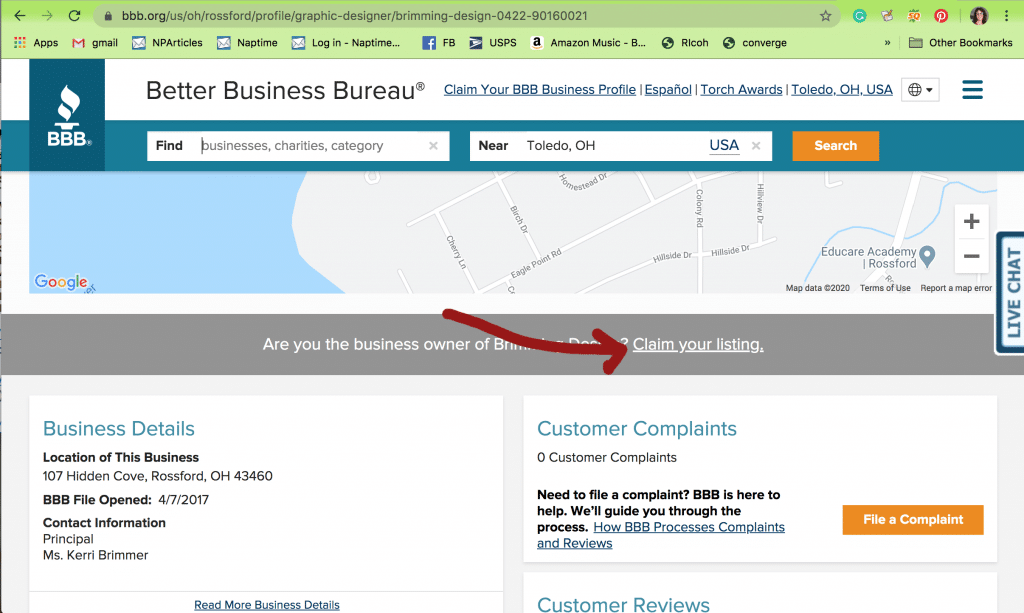Show hidden bookmarks with the double chevron
The image size is (1024, 613).
coord(888,43)
